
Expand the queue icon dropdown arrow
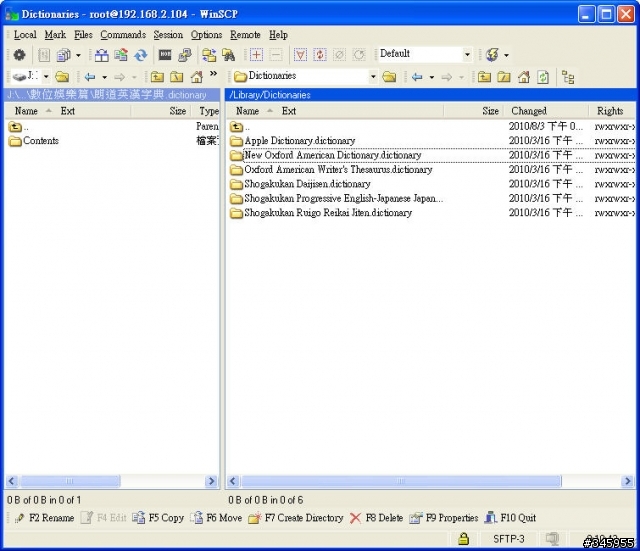[x=78, y=55]
